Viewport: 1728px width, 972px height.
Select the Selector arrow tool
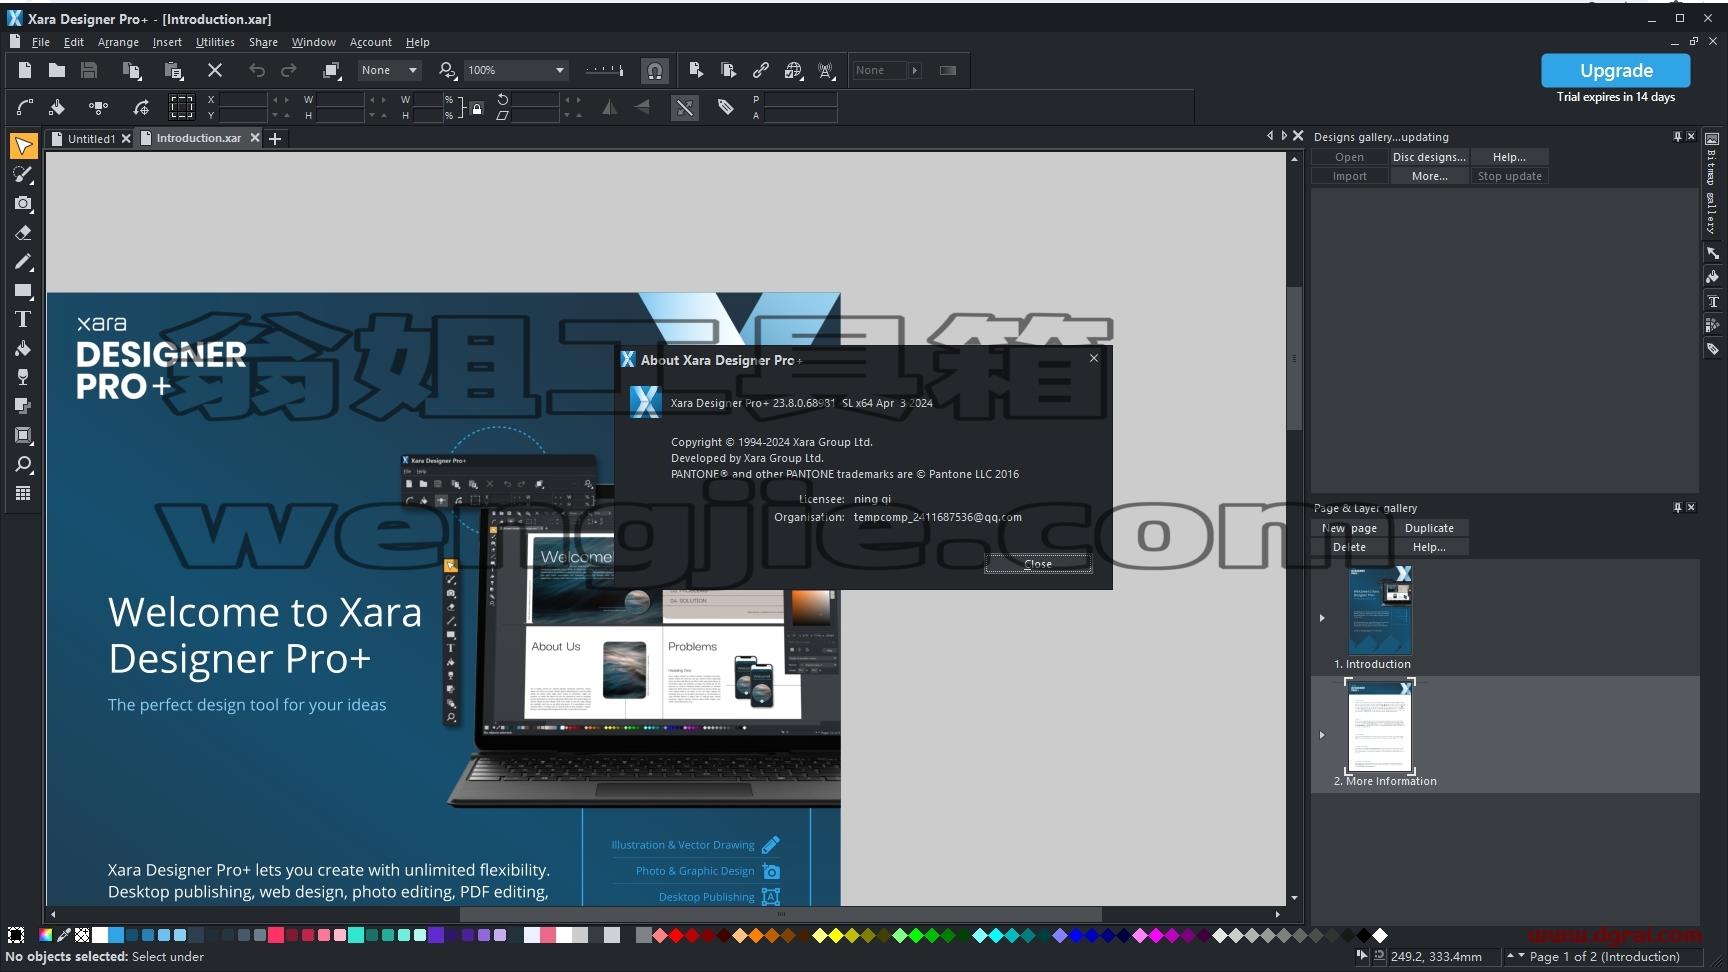(23, 146)
